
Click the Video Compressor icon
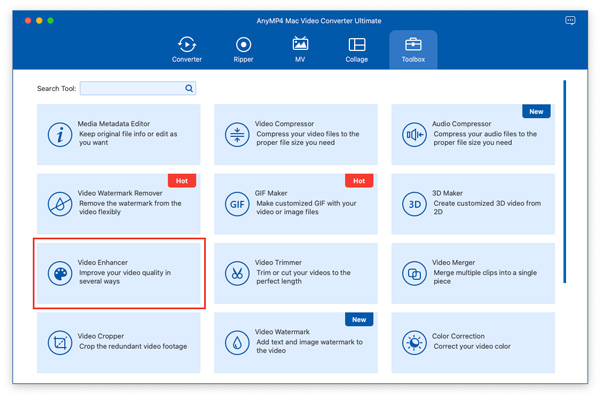(237, 135)
